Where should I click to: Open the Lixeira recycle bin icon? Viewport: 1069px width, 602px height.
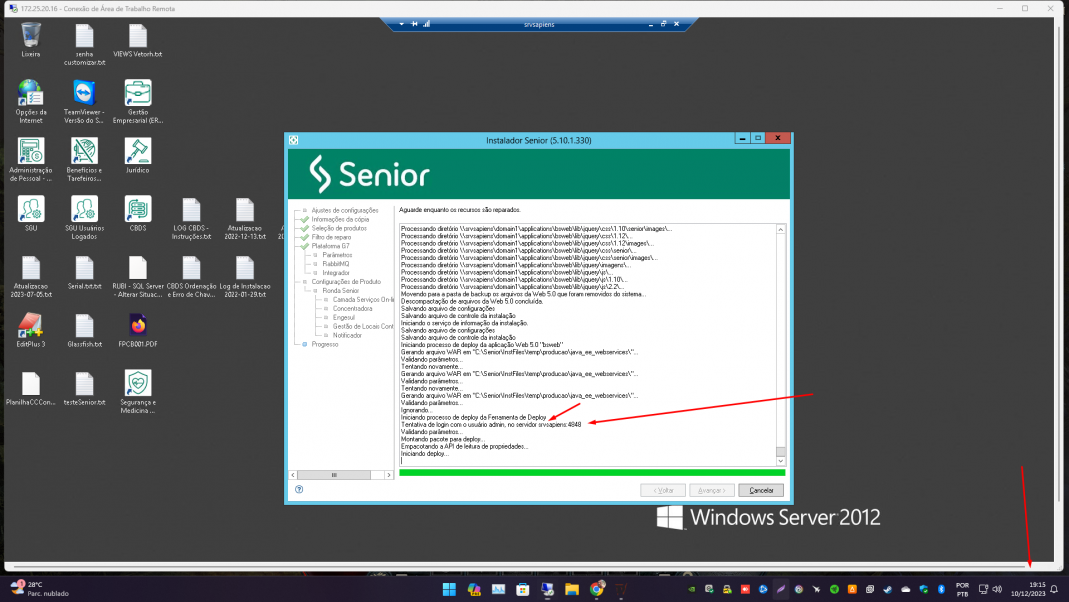[x=31, y=40]
